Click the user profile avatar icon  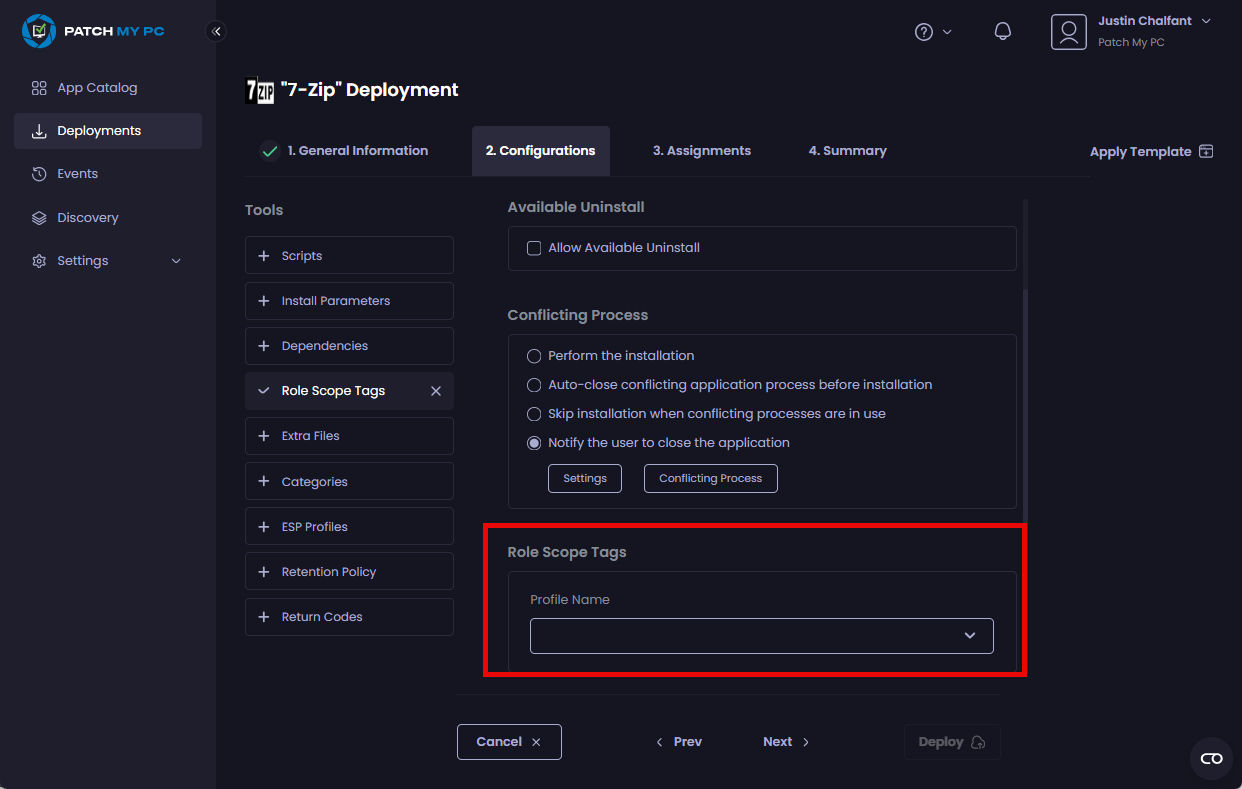1068,32
